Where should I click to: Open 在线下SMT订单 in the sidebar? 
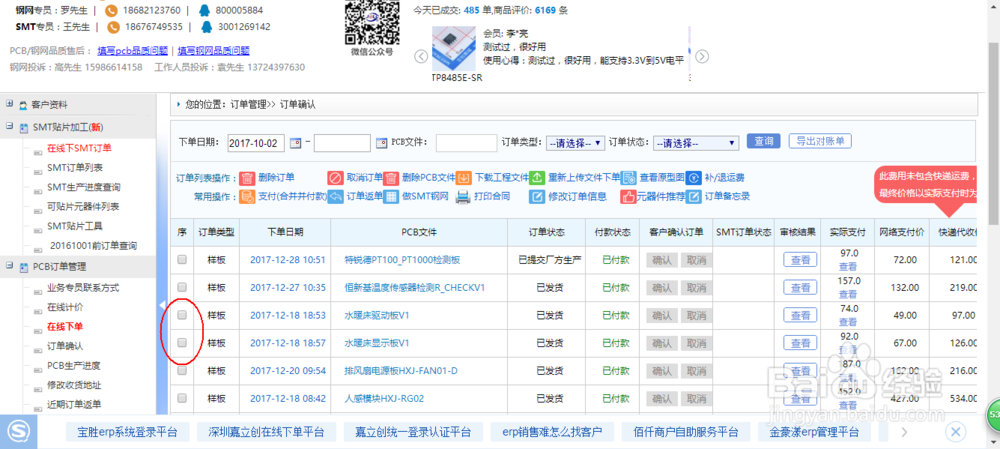(79, 148)
